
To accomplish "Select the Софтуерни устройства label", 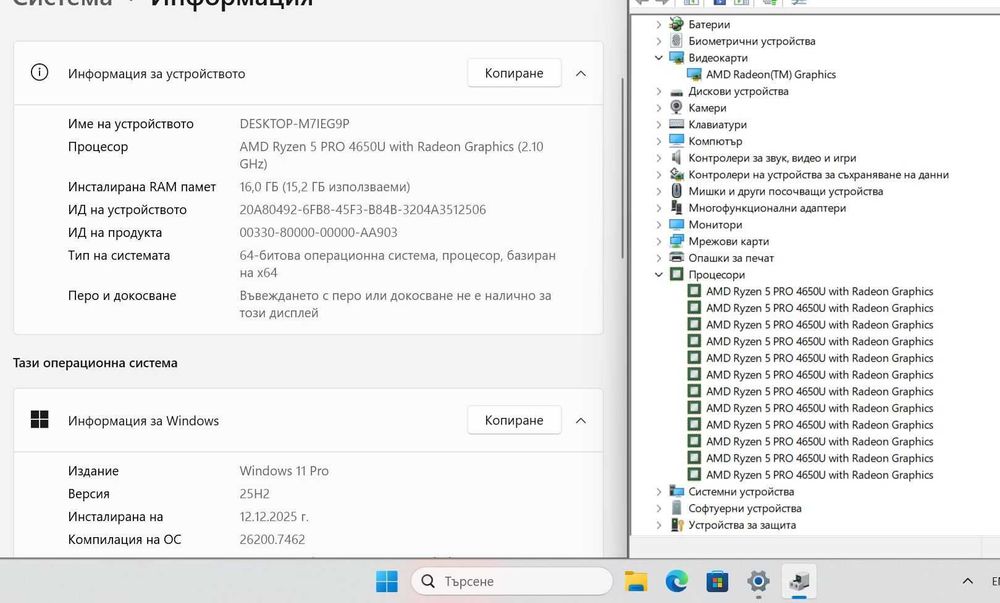I will [745, 508].
